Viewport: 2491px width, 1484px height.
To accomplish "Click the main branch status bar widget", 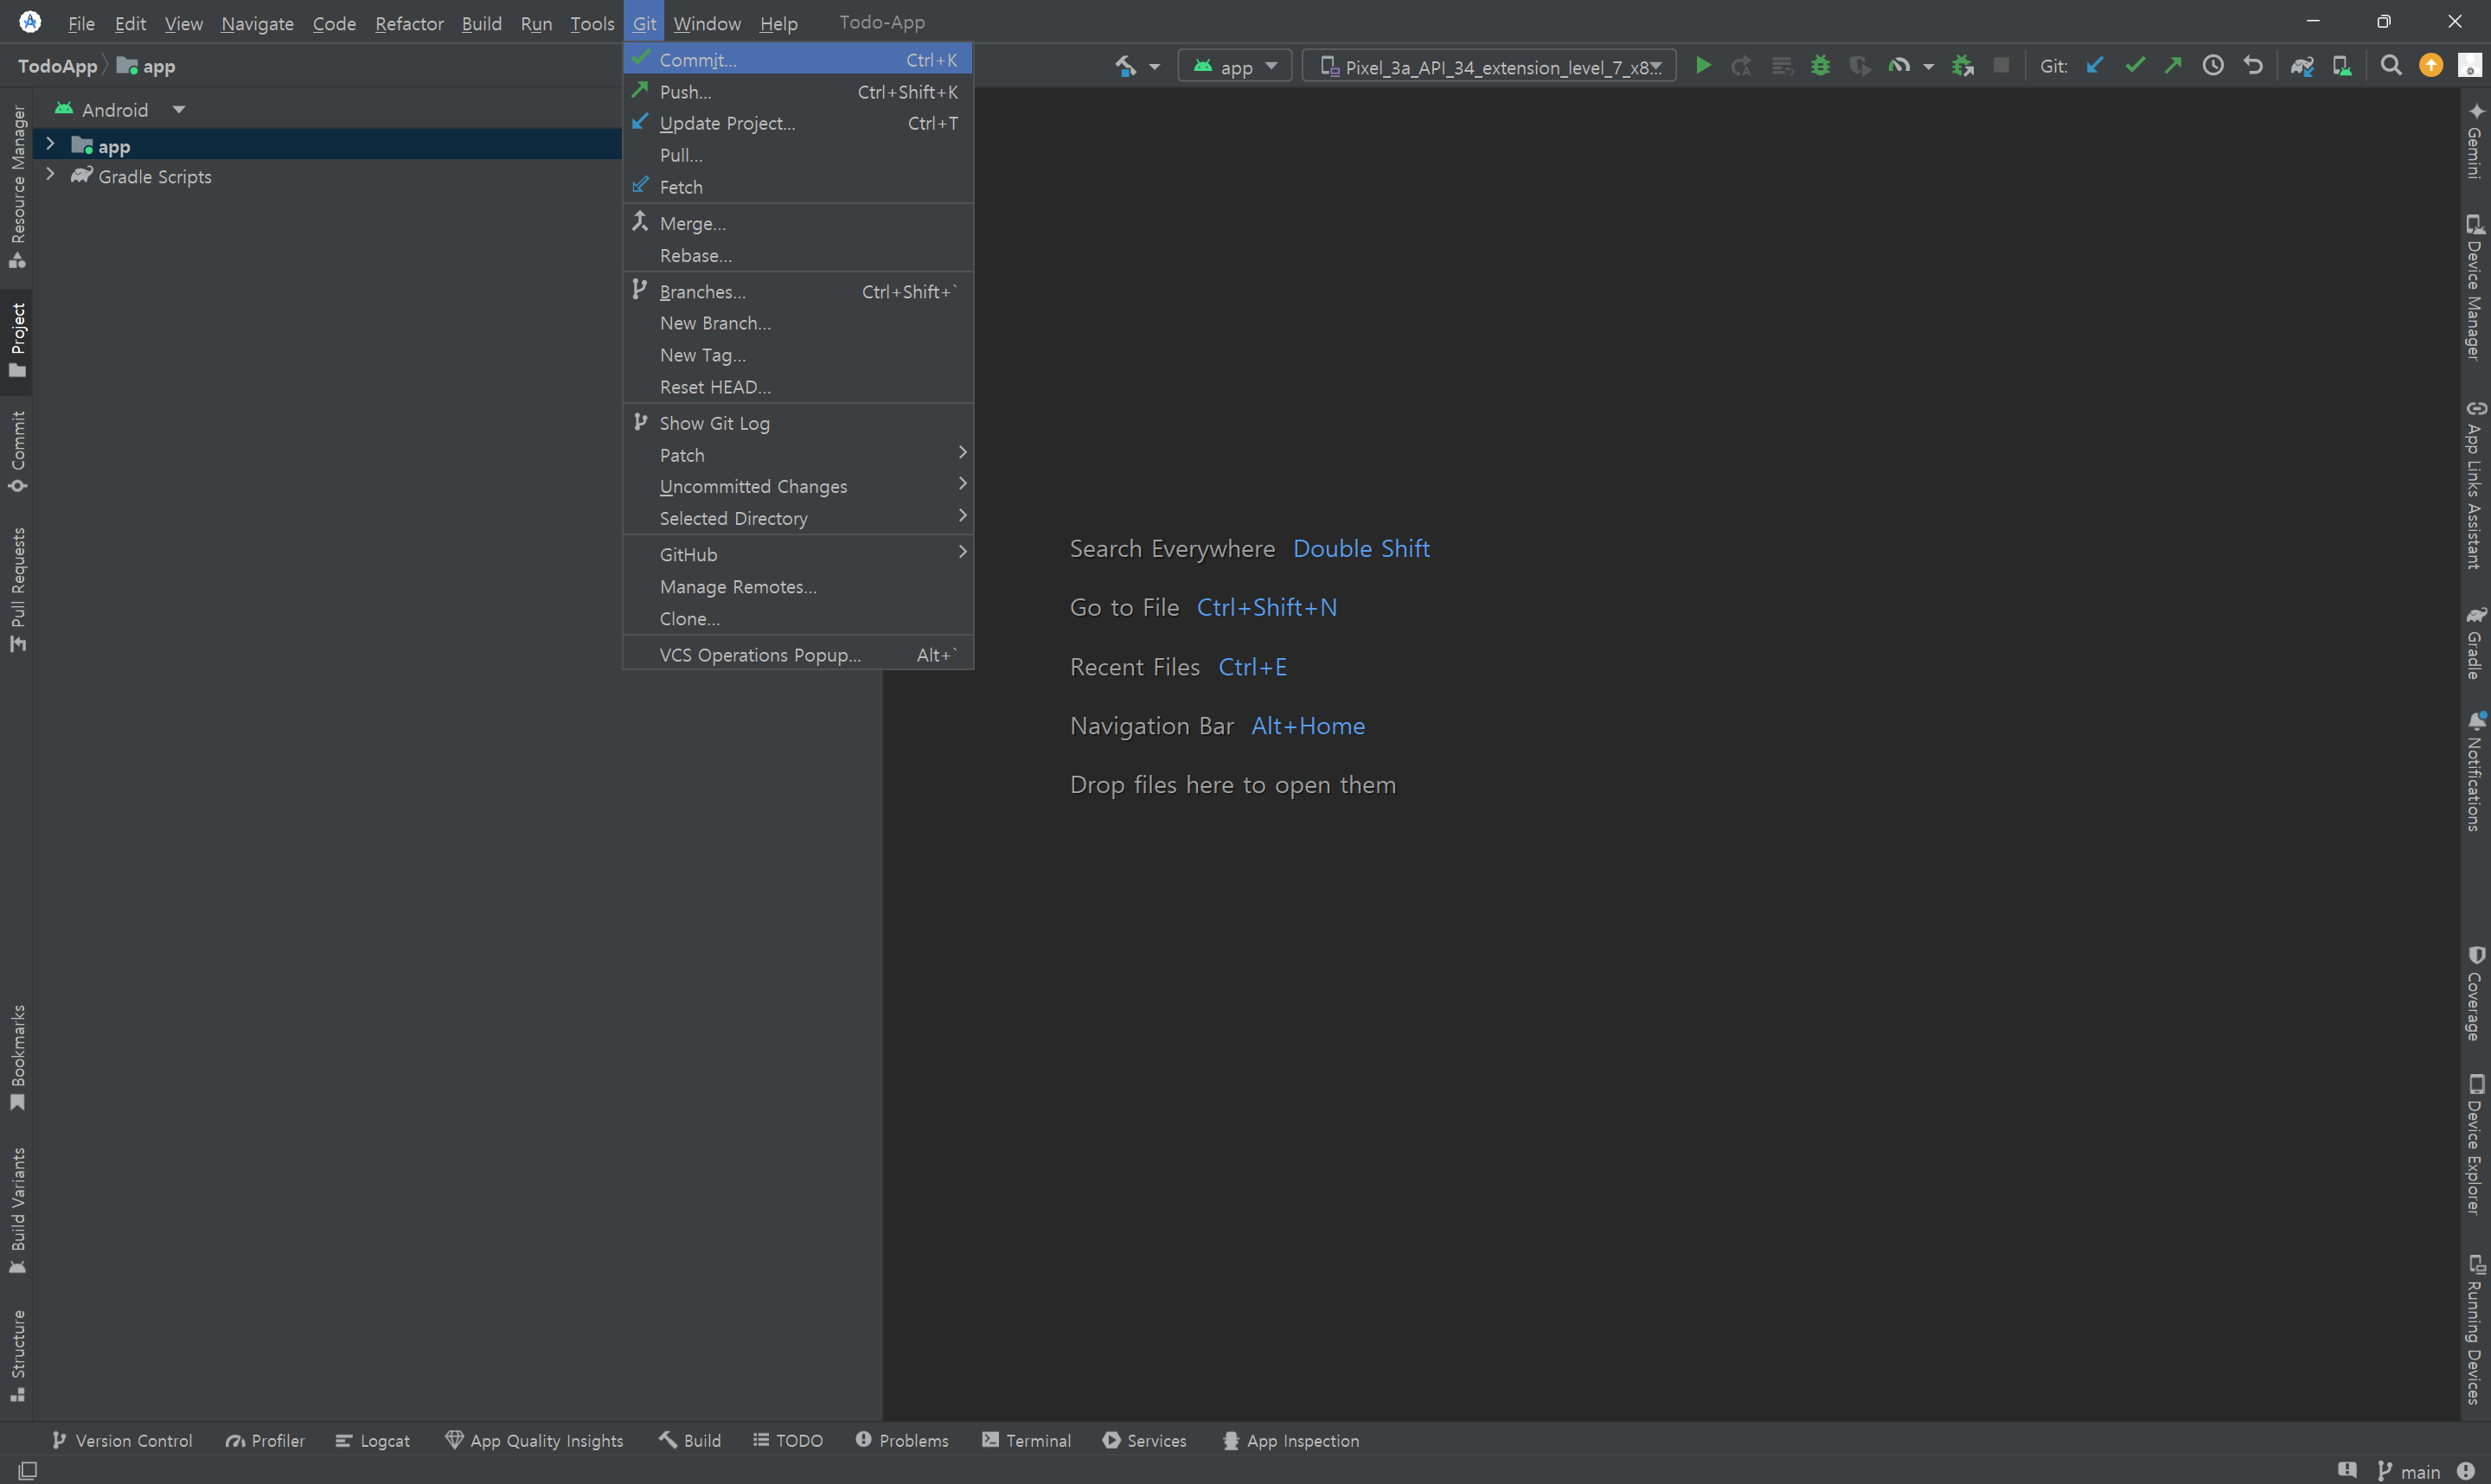I will [x=2409, y=1471].
